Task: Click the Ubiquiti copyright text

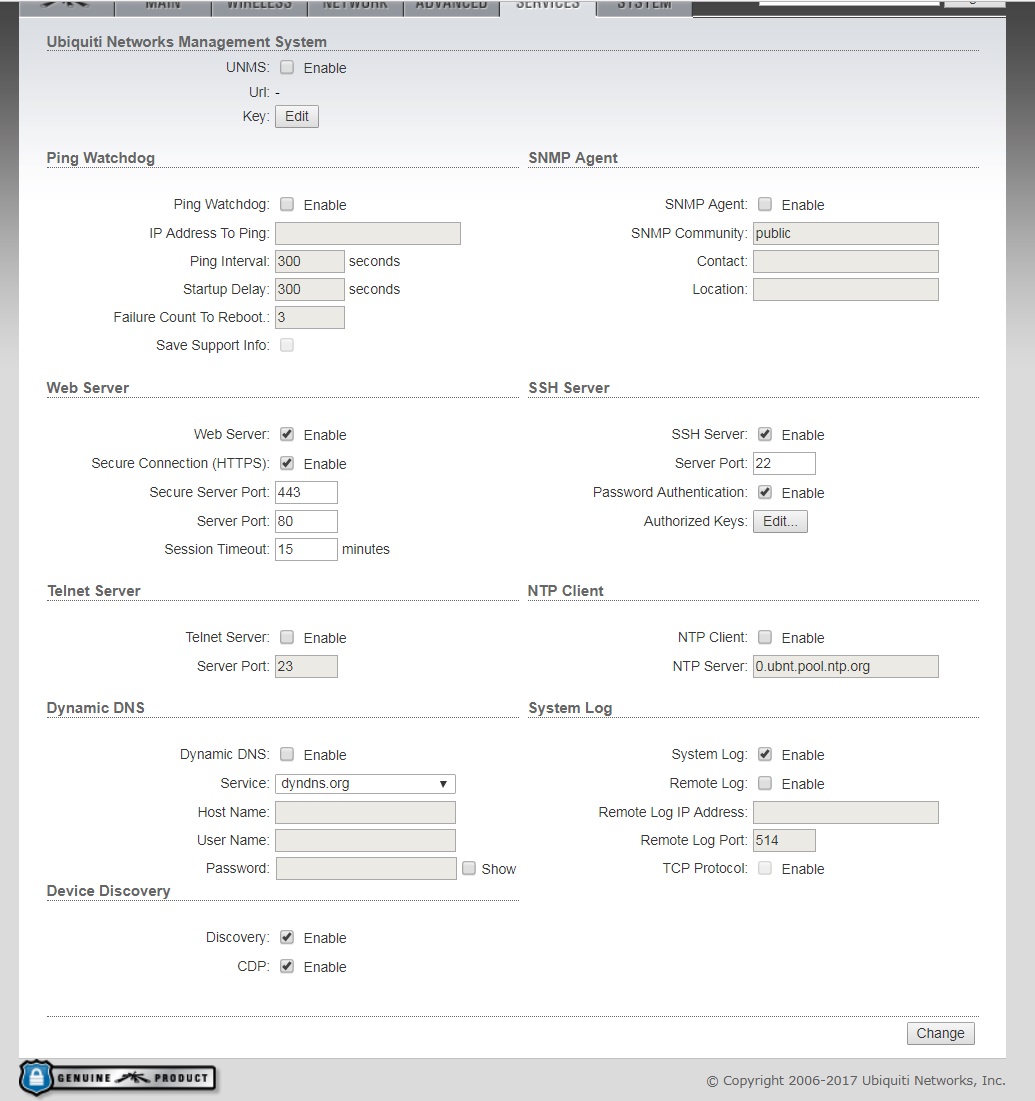Action: click(x=856, y=1081)
